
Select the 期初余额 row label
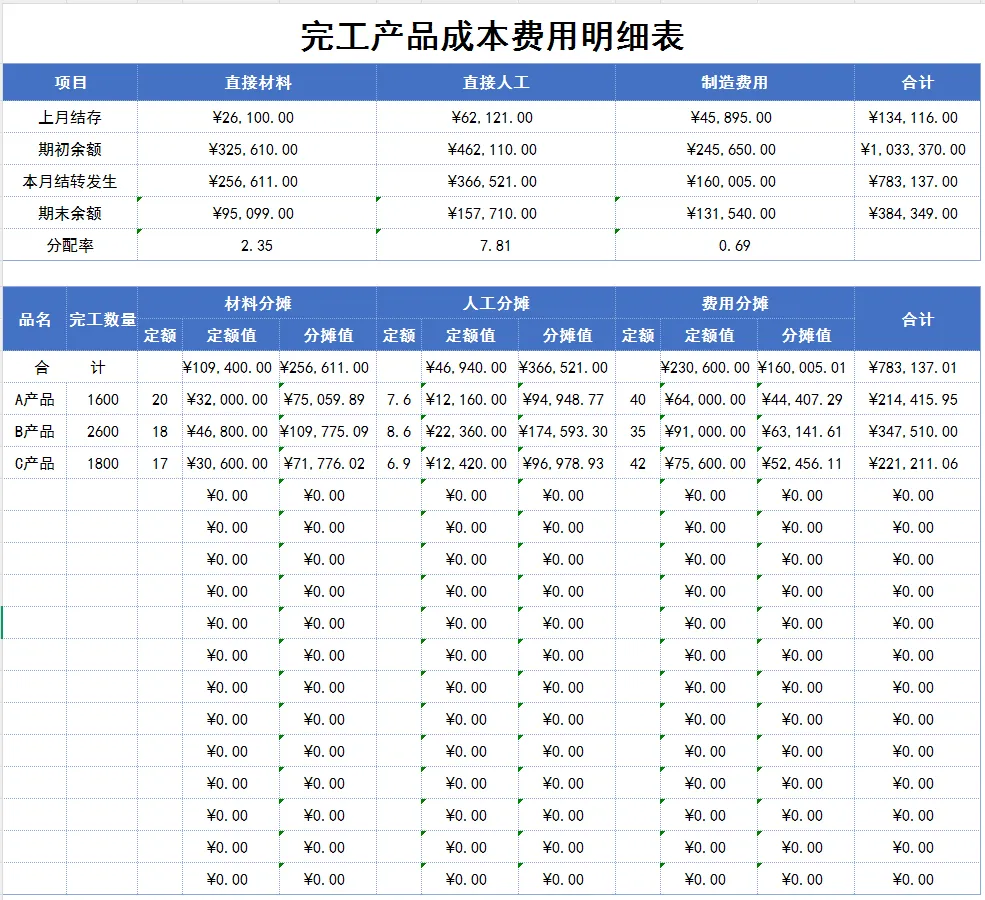coord(70,149)
